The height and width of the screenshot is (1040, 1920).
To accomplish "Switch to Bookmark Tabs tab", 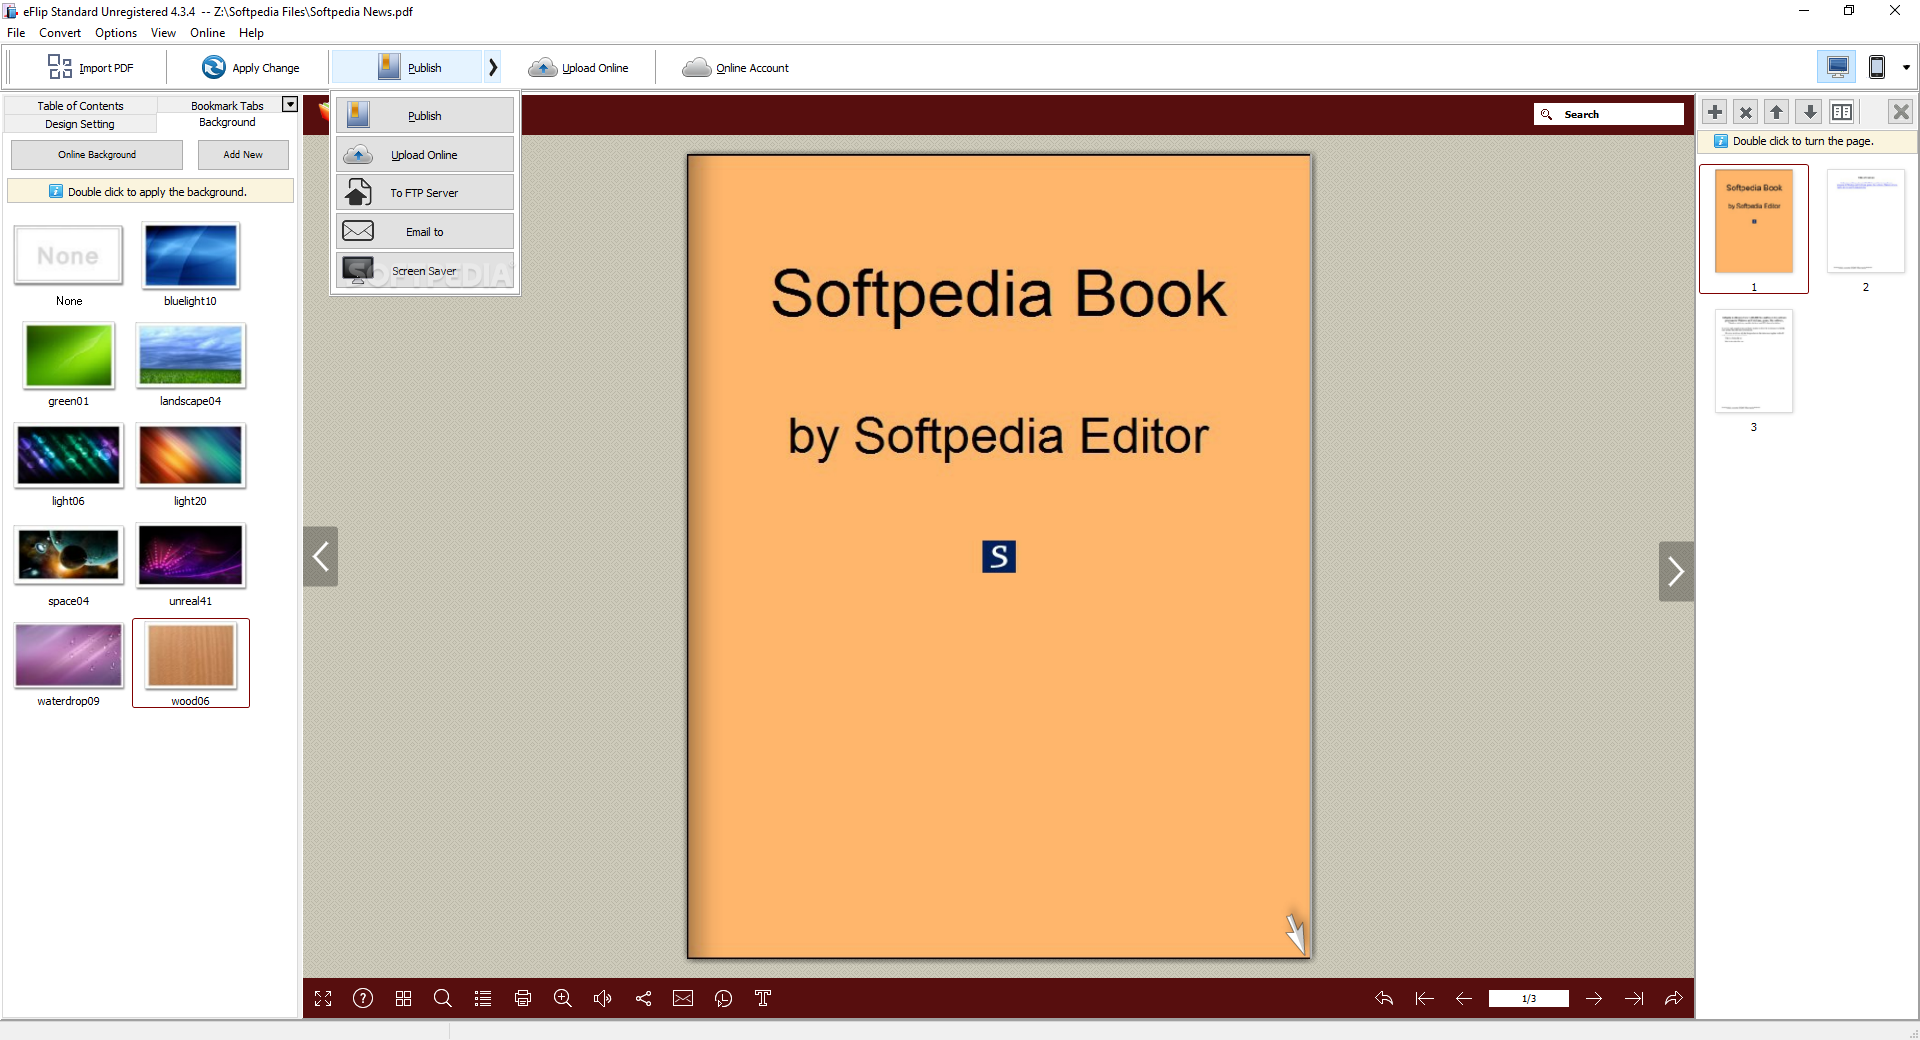I will [x=227, y=106].
